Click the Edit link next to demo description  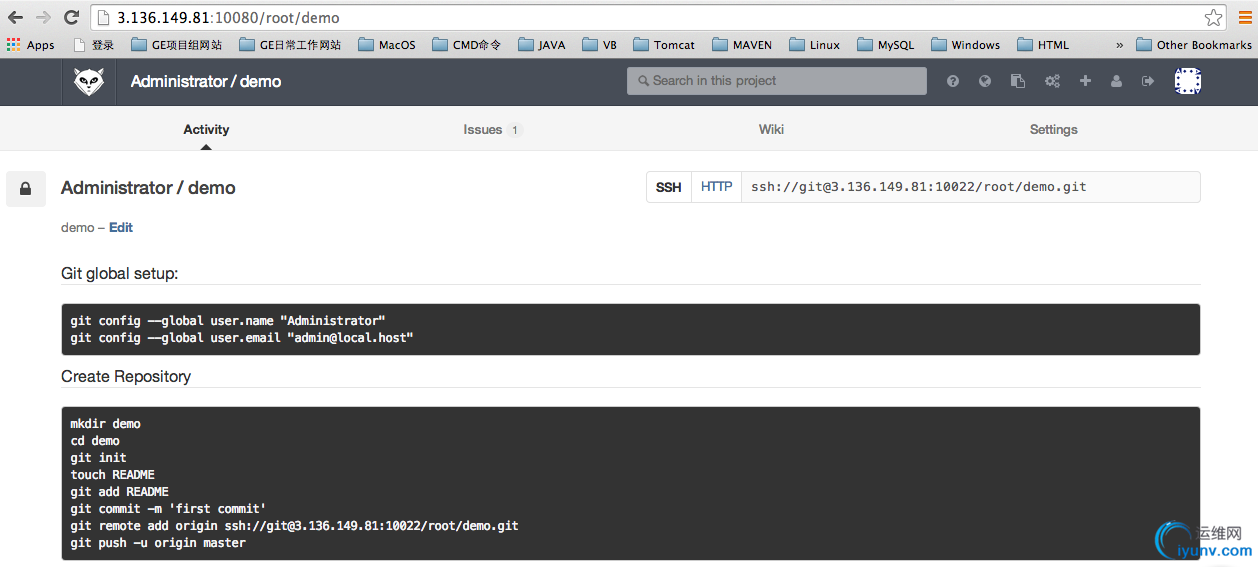121,227
